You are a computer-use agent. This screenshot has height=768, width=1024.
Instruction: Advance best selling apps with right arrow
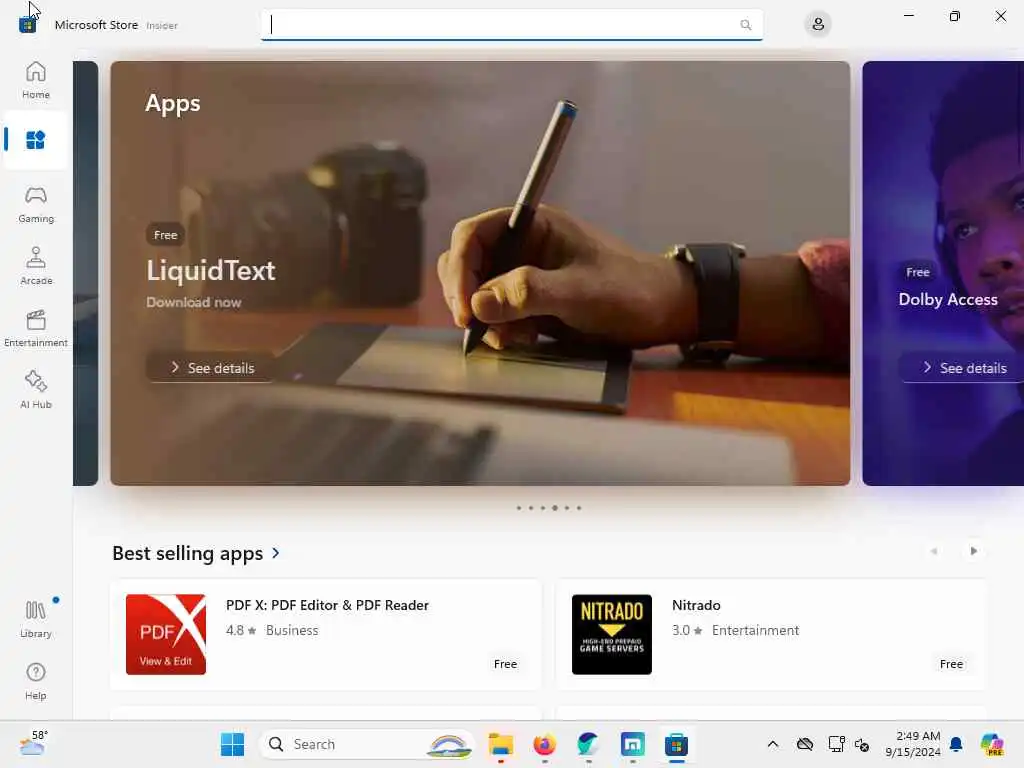[x=973, y=551]
